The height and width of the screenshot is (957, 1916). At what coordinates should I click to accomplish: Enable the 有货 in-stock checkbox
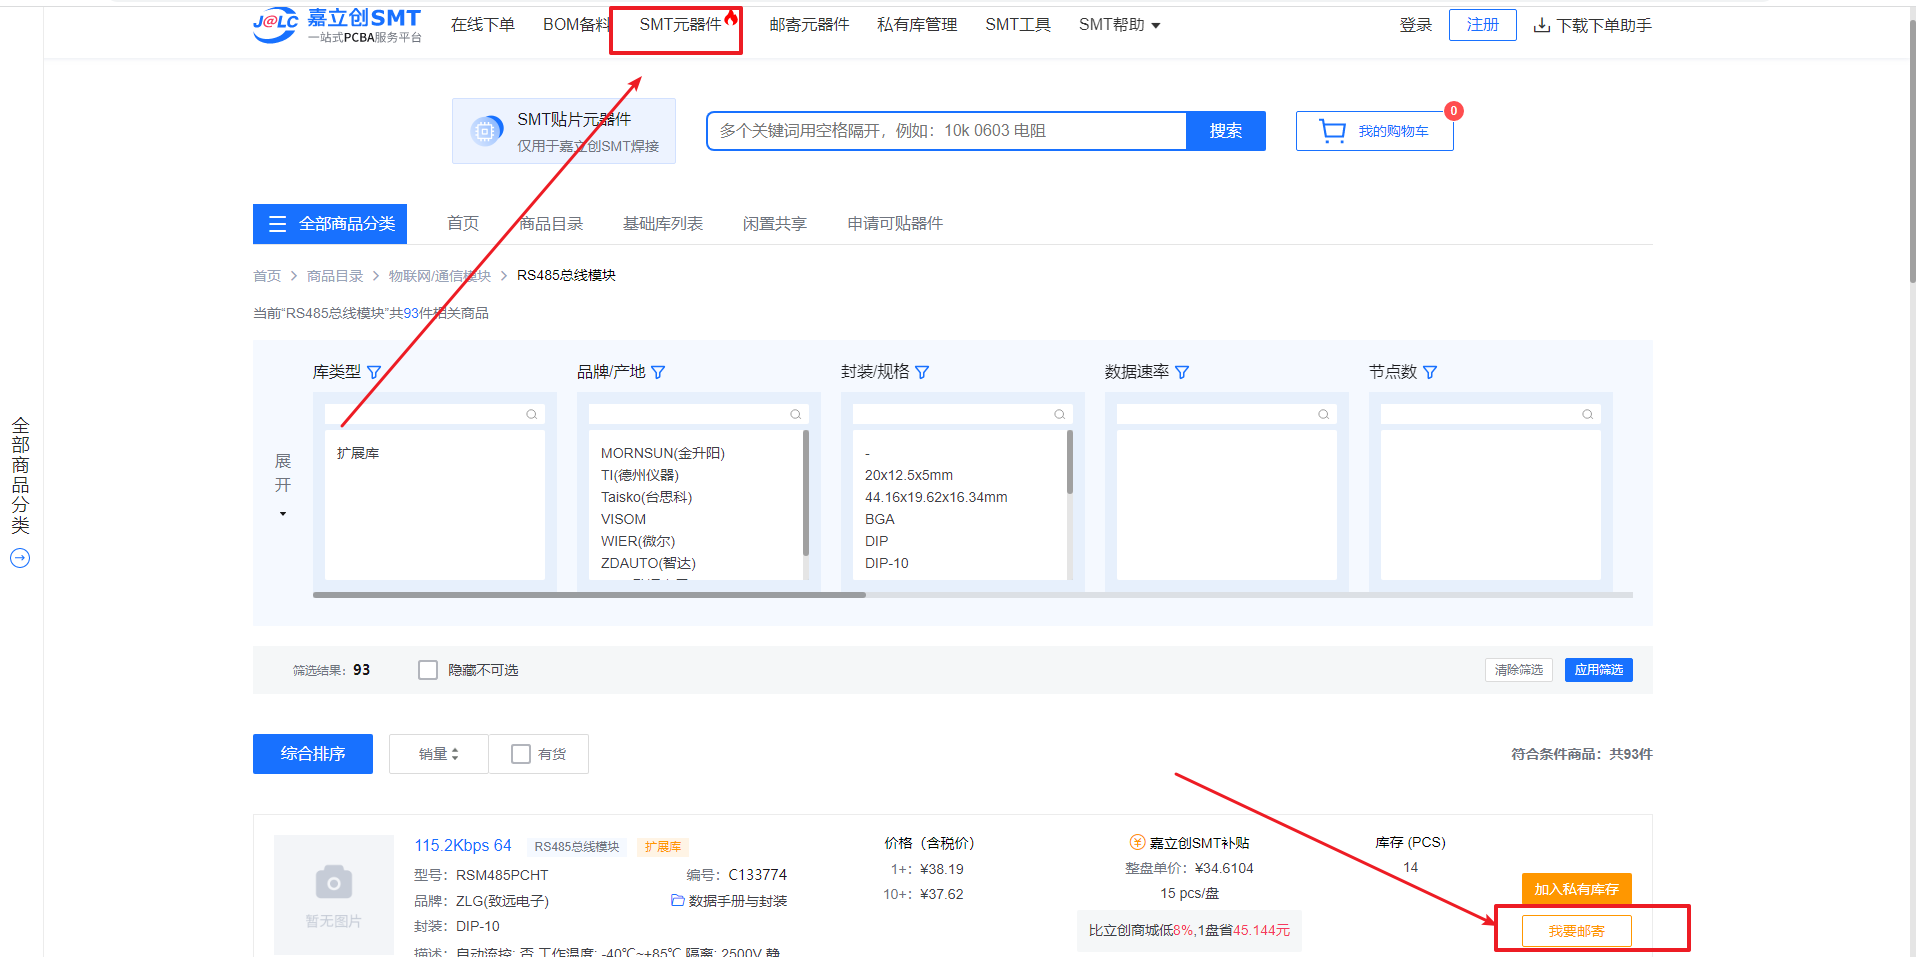pyautogui.click(x=521, y=754)
